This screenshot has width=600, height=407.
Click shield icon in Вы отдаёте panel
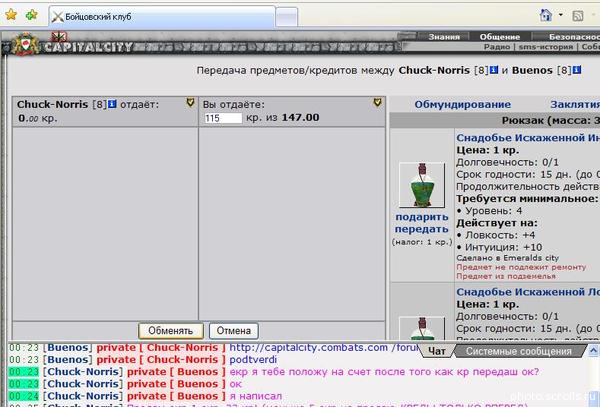click(x=377, y=102)
